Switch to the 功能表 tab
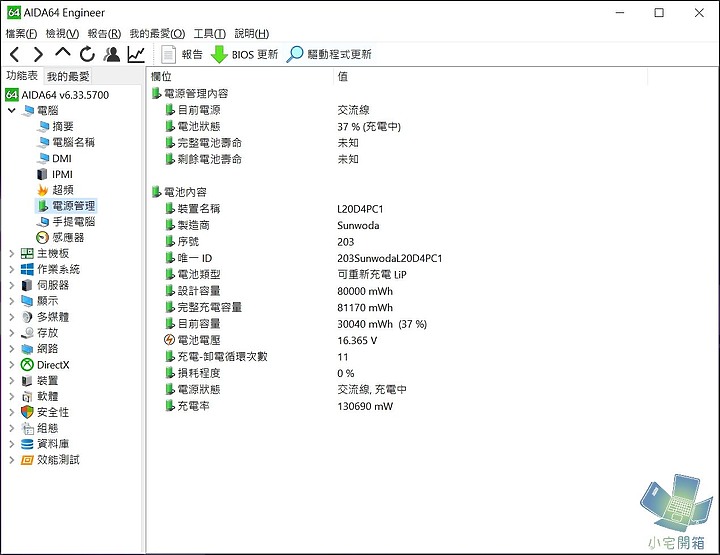This screenshot has height=555, width=720. [x=22, y=76]
